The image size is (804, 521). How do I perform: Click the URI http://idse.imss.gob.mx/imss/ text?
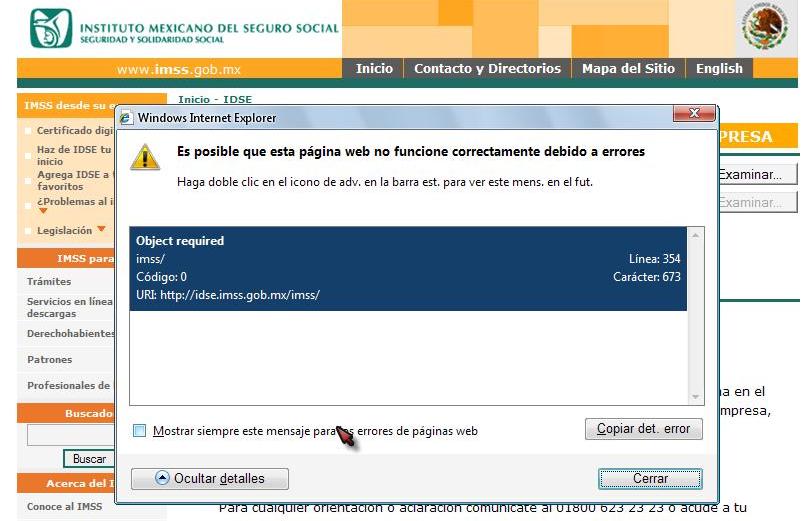click(228, 295)
